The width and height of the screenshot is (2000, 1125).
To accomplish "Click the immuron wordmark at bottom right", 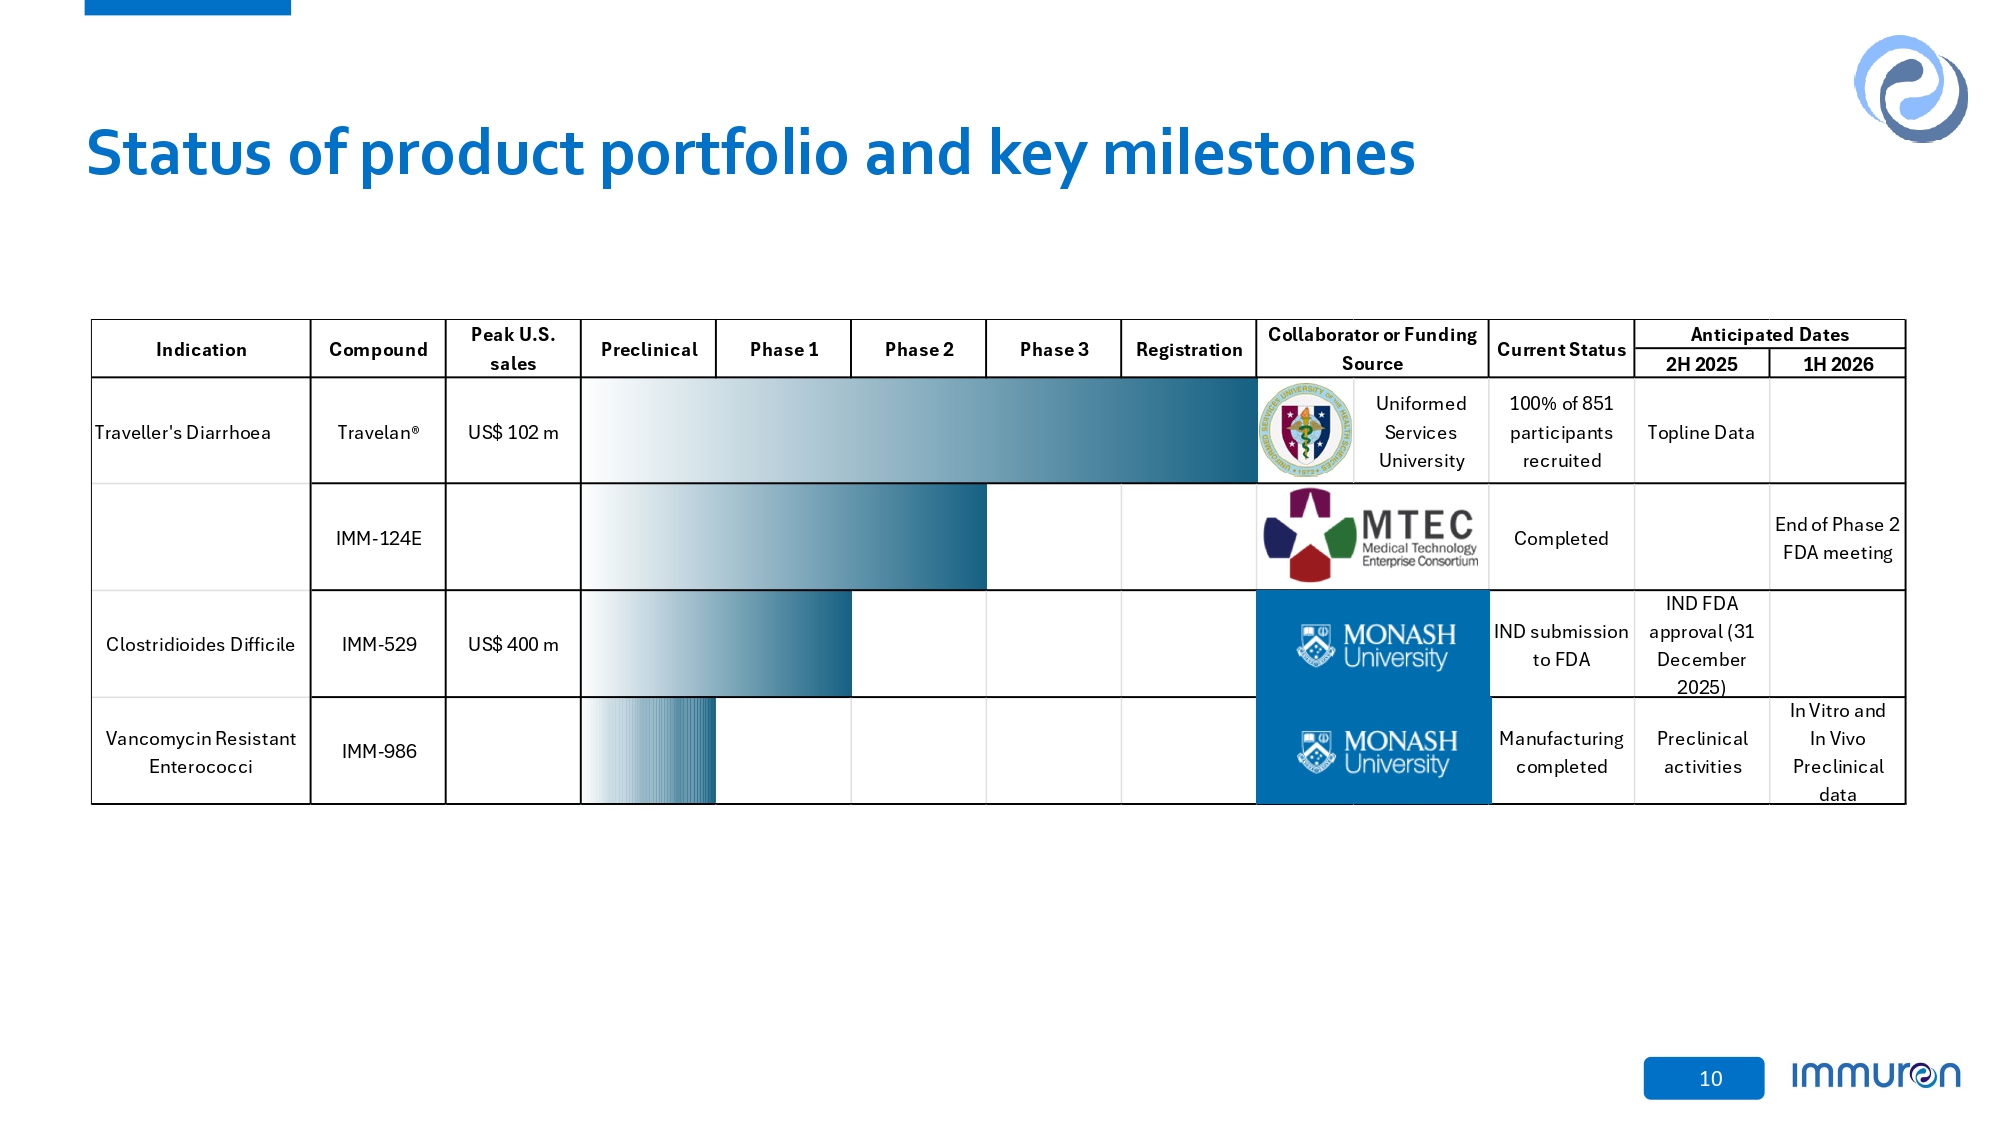I will [x=1875, y=1075].
